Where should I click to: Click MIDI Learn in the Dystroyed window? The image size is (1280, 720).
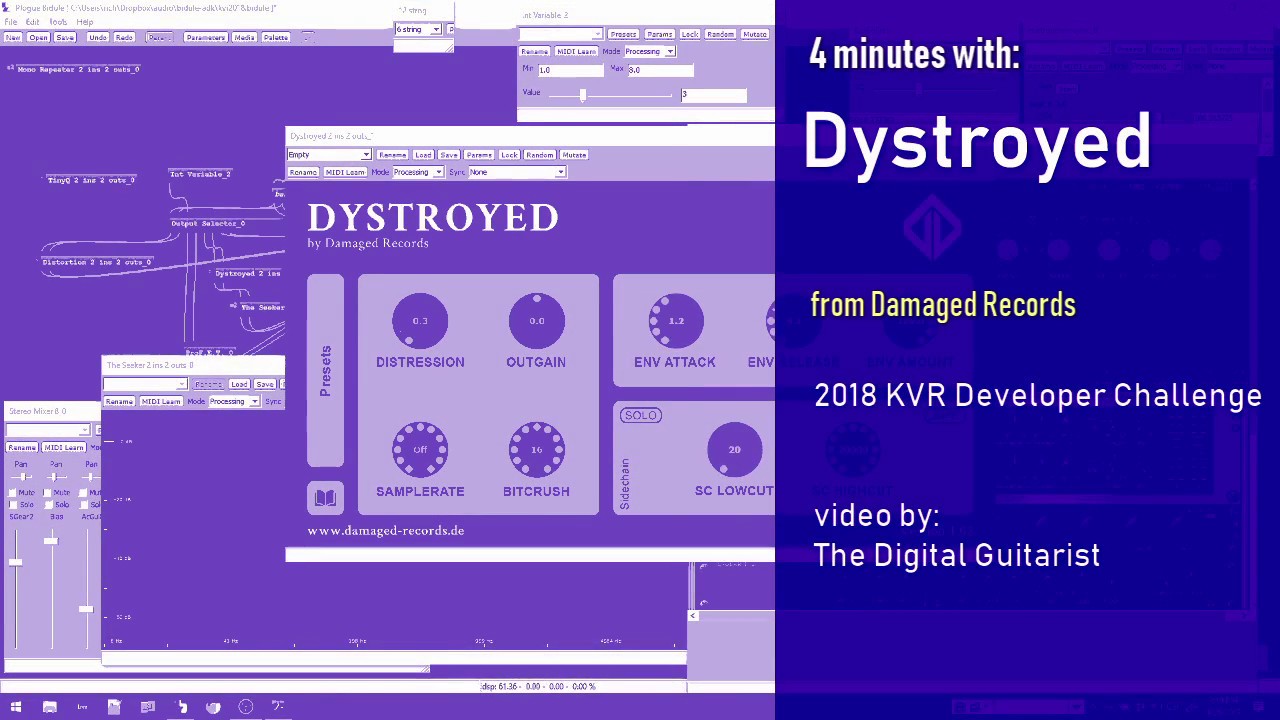345,172
